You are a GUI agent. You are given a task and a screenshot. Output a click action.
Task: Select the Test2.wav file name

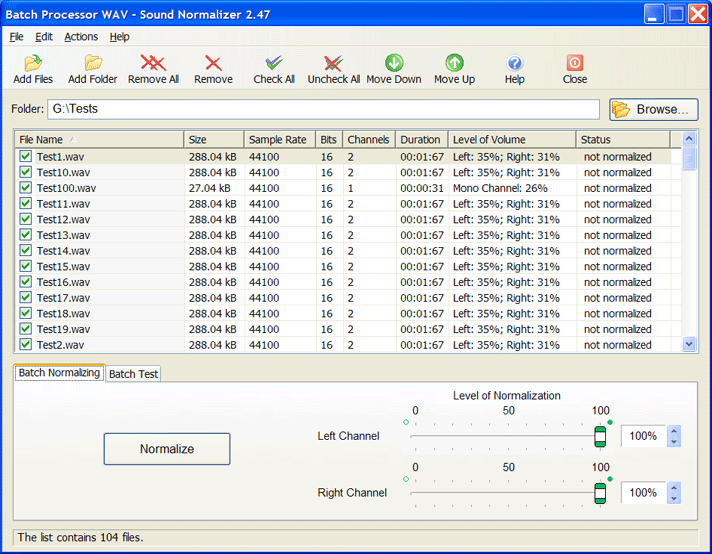60,345
